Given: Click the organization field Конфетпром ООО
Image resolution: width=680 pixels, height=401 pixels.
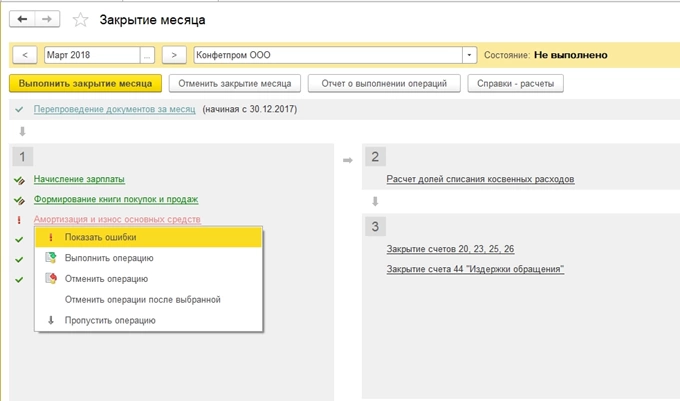Looking at the screenshot, I should 328,55.
